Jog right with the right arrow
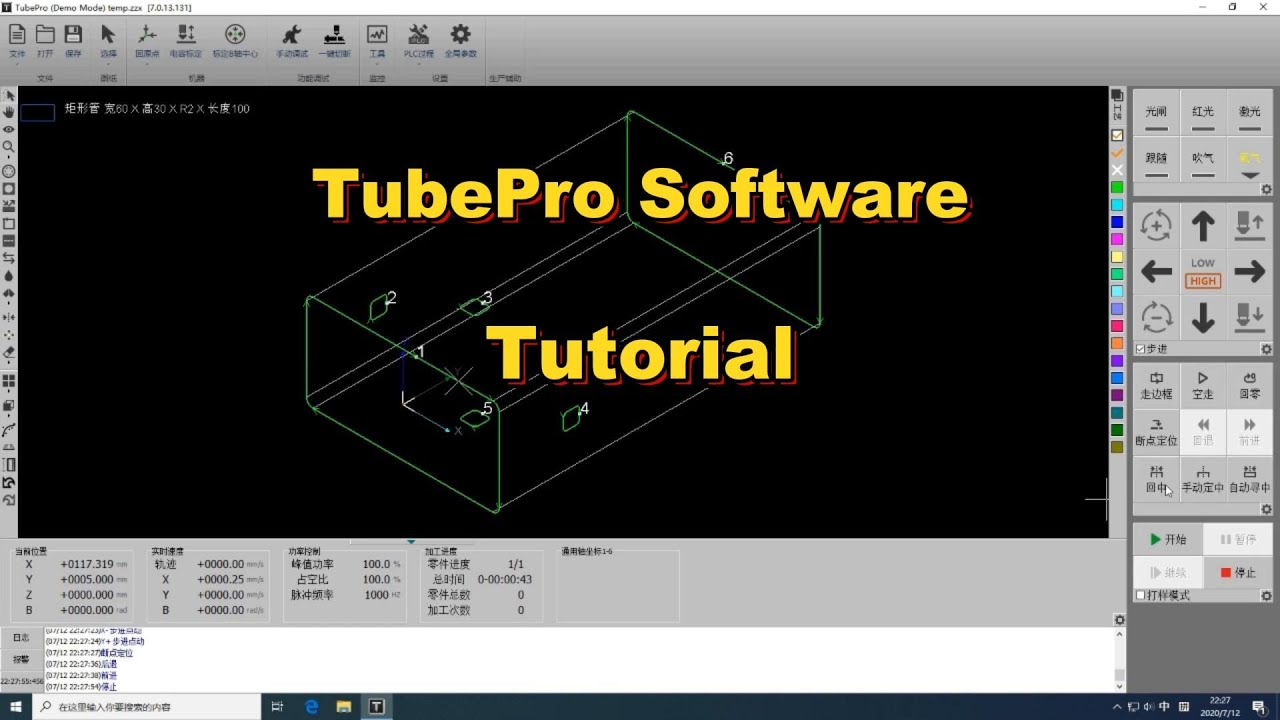The height and width of the screenshot is (720, 1280). tap(1249, 271)
